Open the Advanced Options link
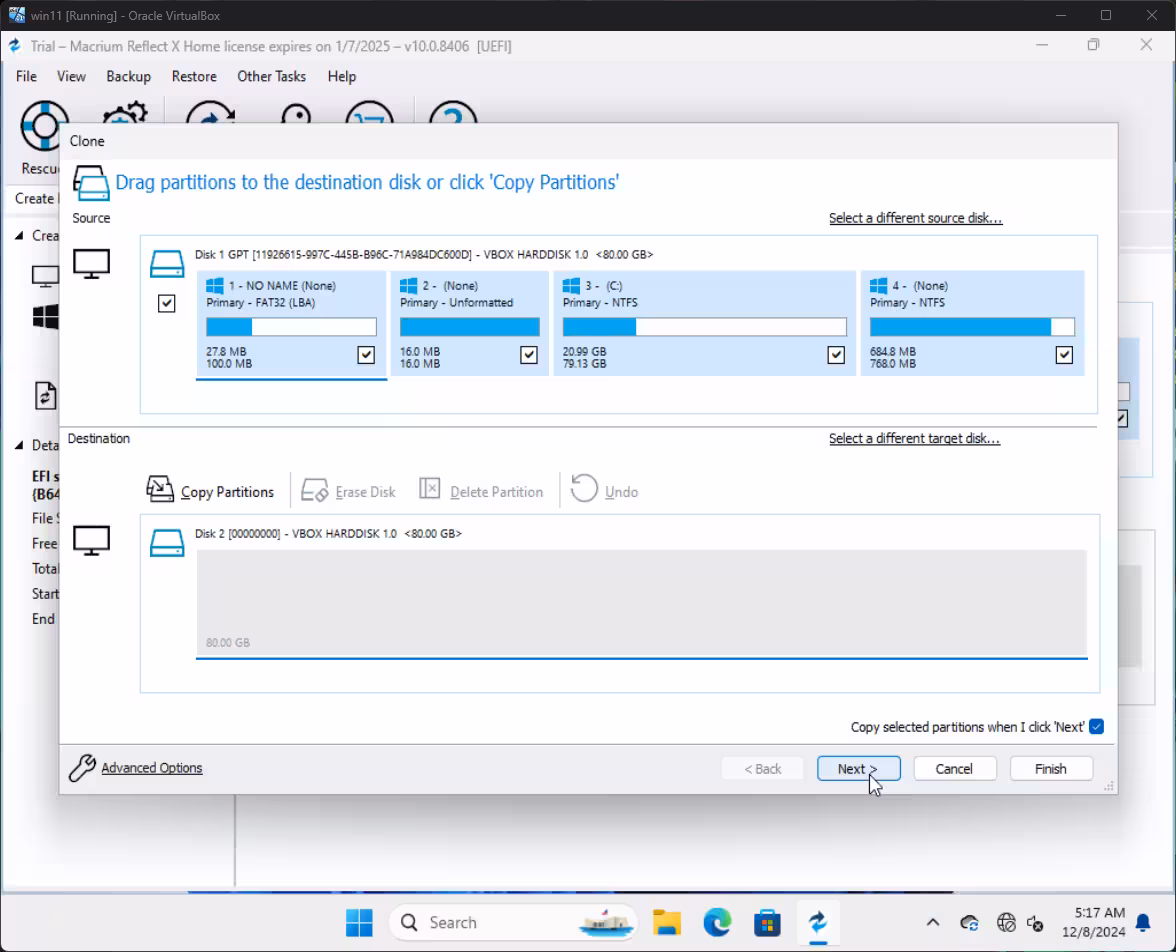This screenshot has width=1176, height=952. pos(152,768)
